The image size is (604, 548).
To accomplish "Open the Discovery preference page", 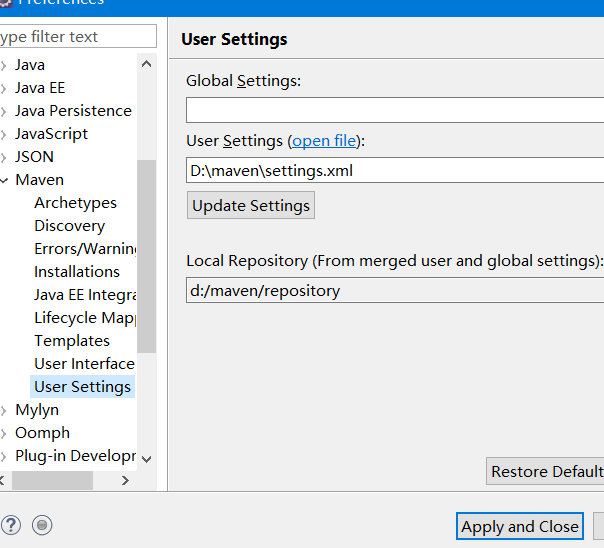I will click(69, 226).
